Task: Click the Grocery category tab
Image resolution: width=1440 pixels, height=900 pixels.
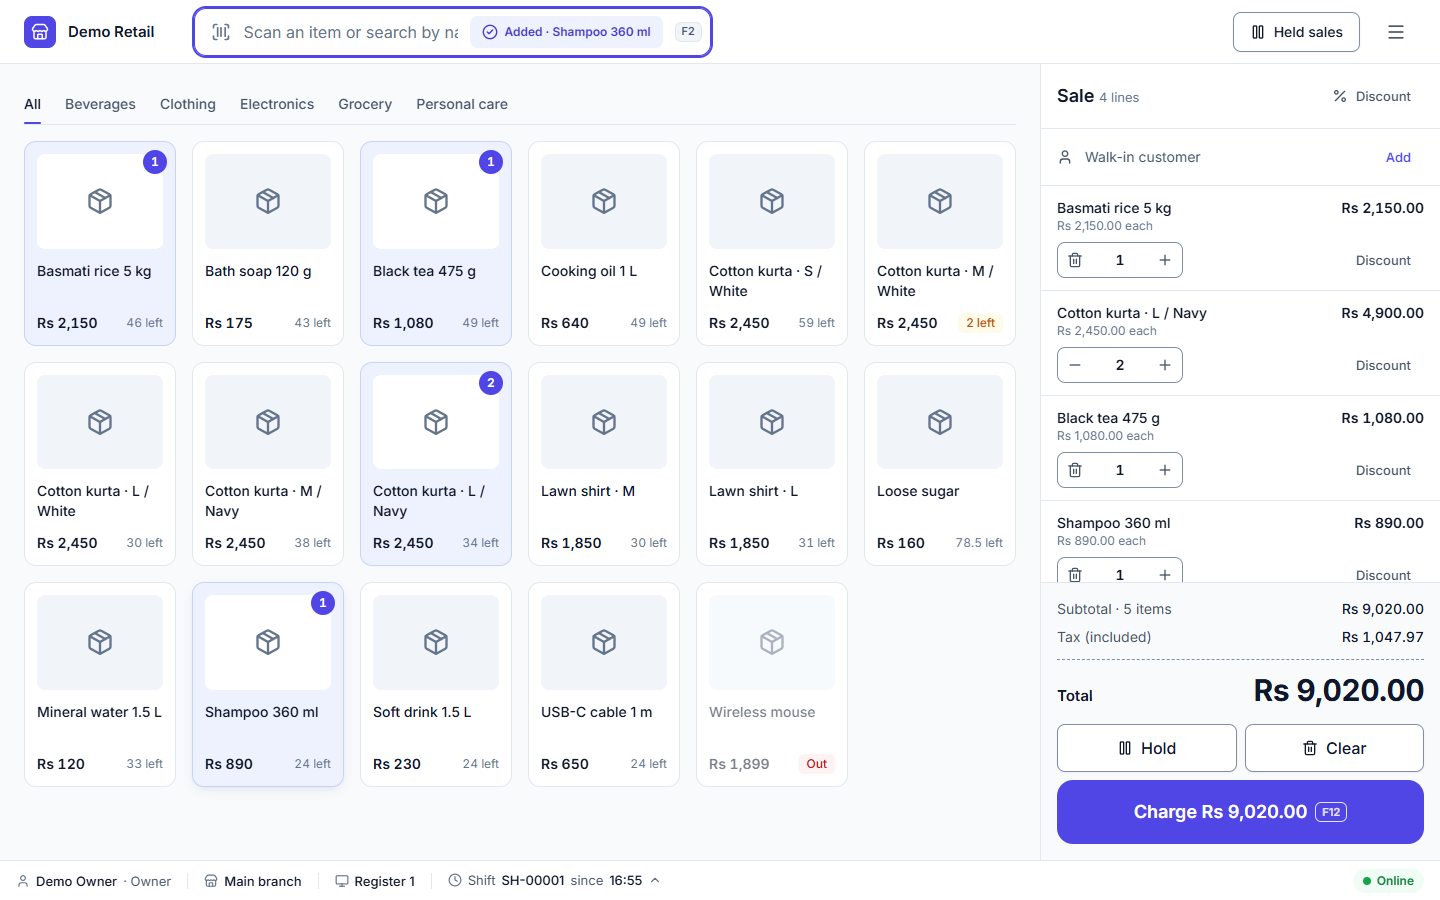Action: [x=365, y=104]
